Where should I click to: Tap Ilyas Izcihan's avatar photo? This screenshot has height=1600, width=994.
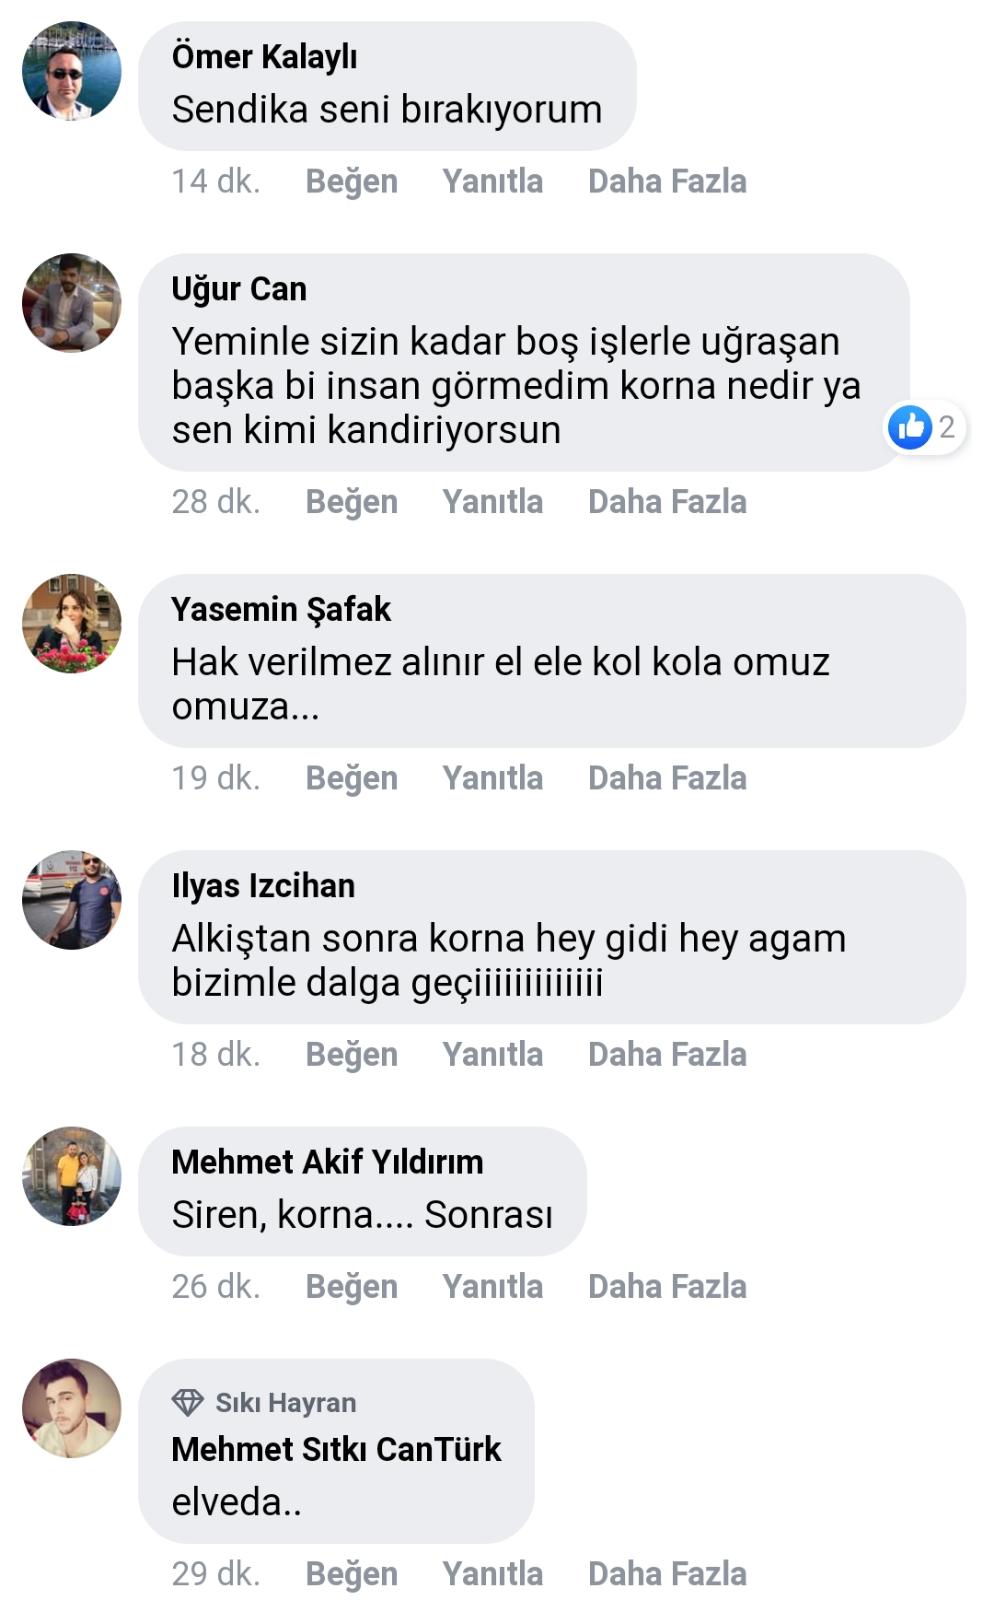[72, 900]
